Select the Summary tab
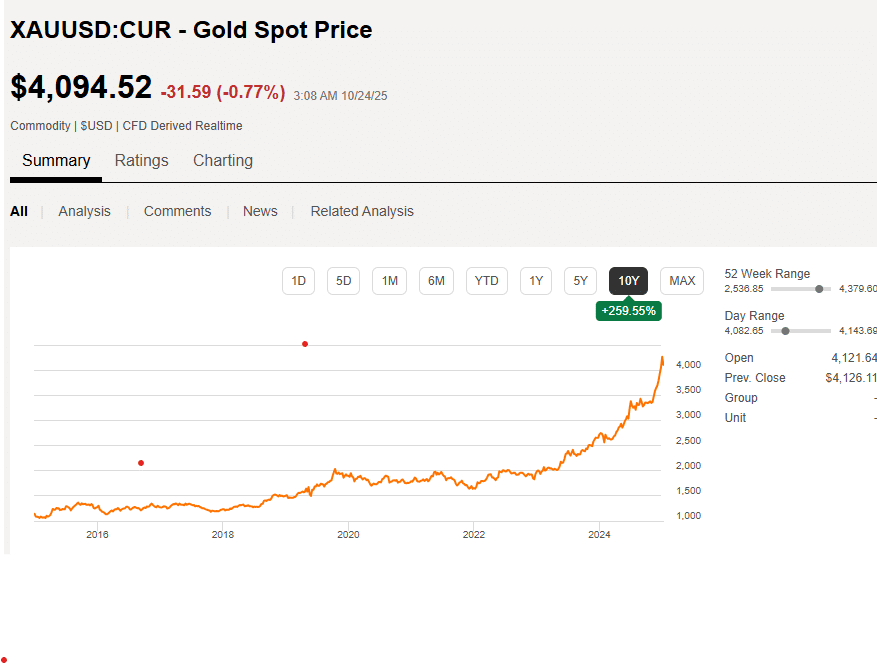Screen dimensions: 877x664 tap(56, 161)
